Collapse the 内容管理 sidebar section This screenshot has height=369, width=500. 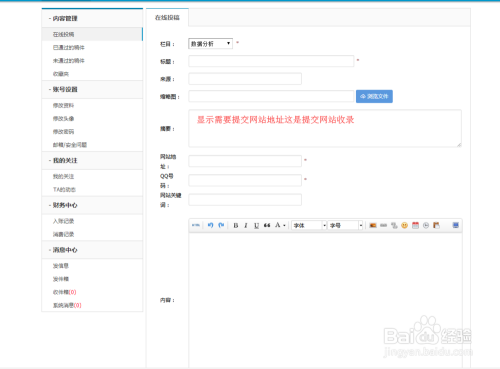[x=92, y=18]
